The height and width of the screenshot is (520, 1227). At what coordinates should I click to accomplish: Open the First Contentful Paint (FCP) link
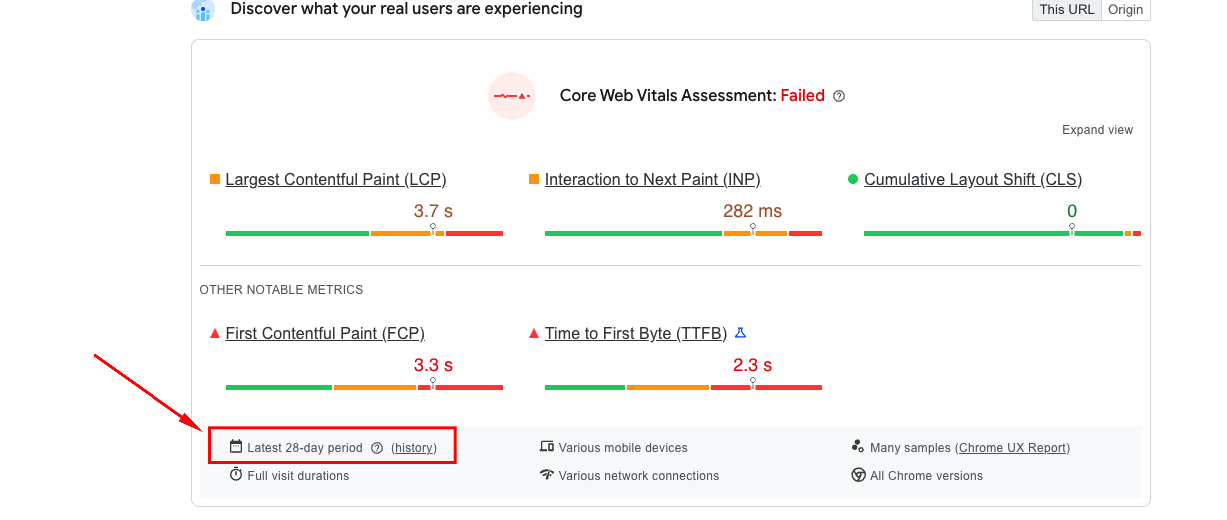click(325, 334)
